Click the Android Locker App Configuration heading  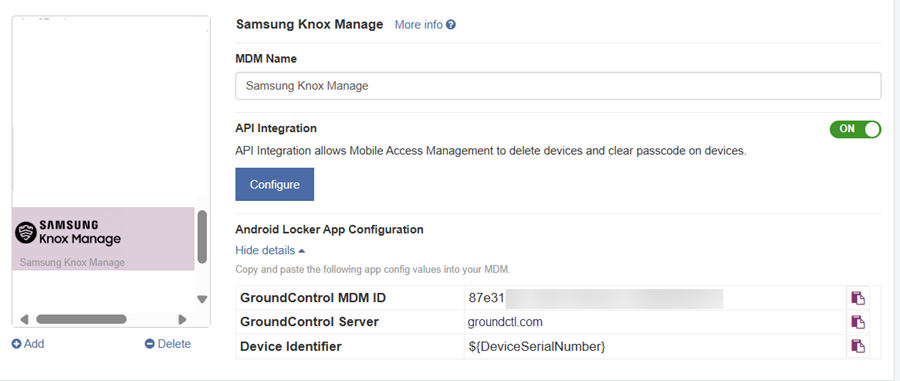pyautogui.click(x=329, y=230)
